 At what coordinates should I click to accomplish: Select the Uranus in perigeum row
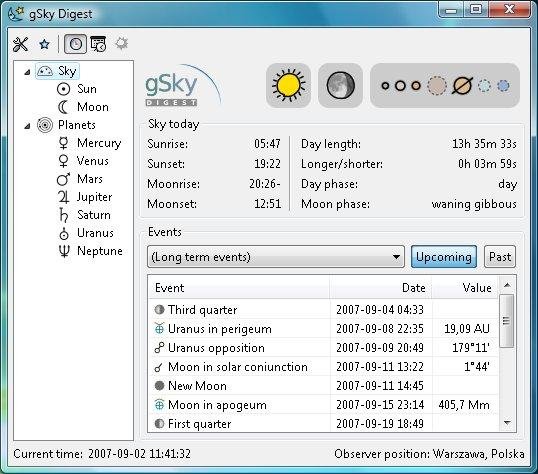coord(323,329)
